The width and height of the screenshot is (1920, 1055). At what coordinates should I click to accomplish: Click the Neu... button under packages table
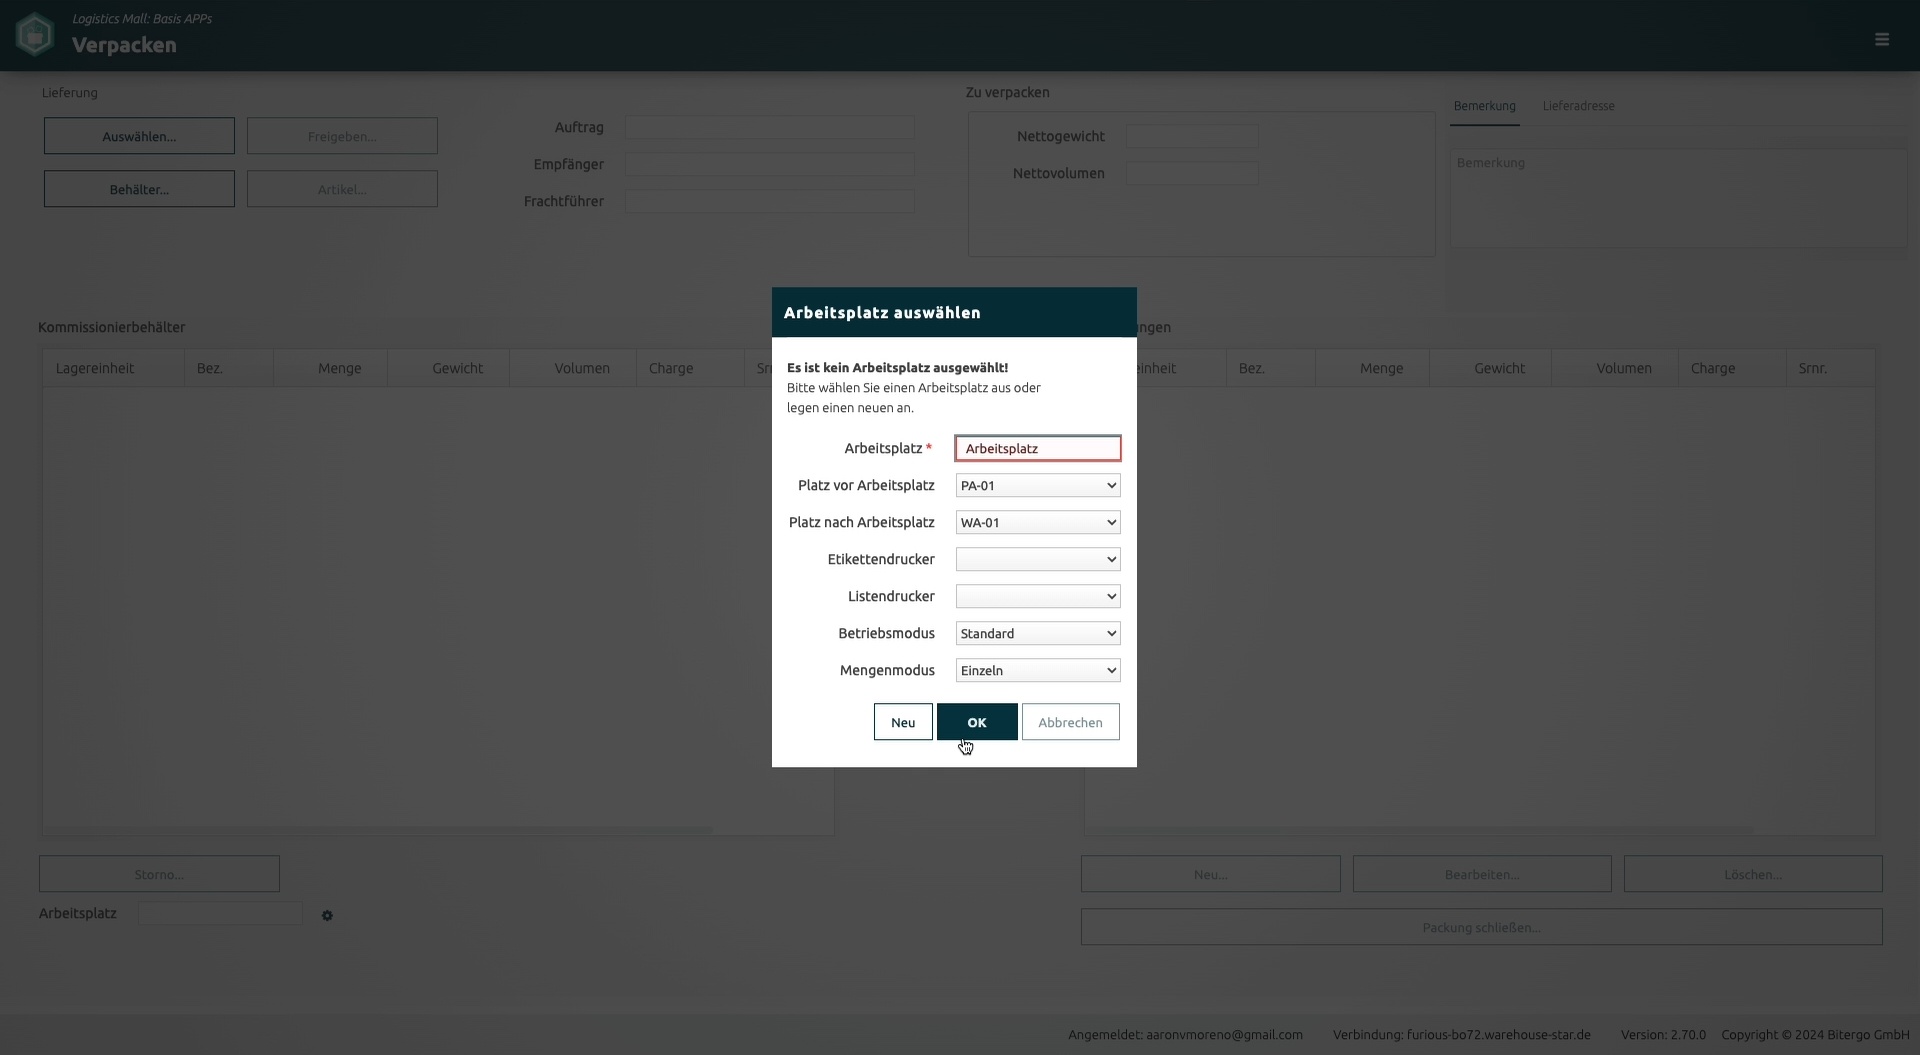1210,874
